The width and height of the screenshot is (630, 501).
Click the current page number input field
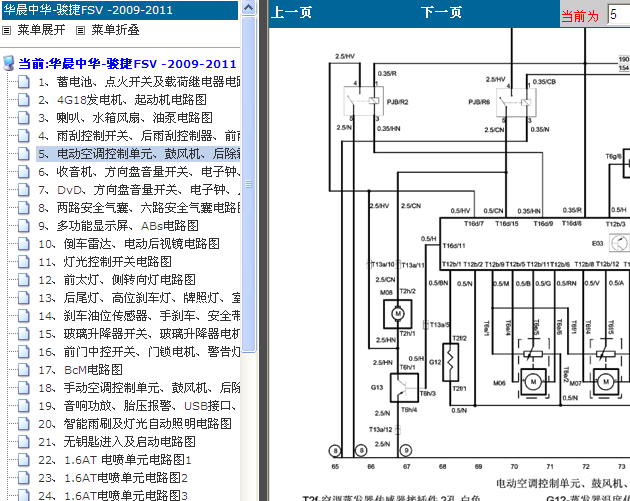pyautogui.click(x=619, y=15)
